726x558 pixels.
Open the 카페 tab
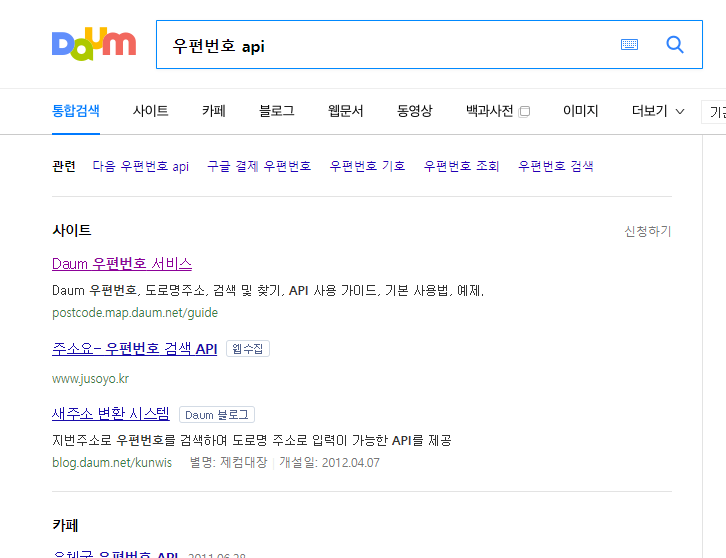(213, 111)
